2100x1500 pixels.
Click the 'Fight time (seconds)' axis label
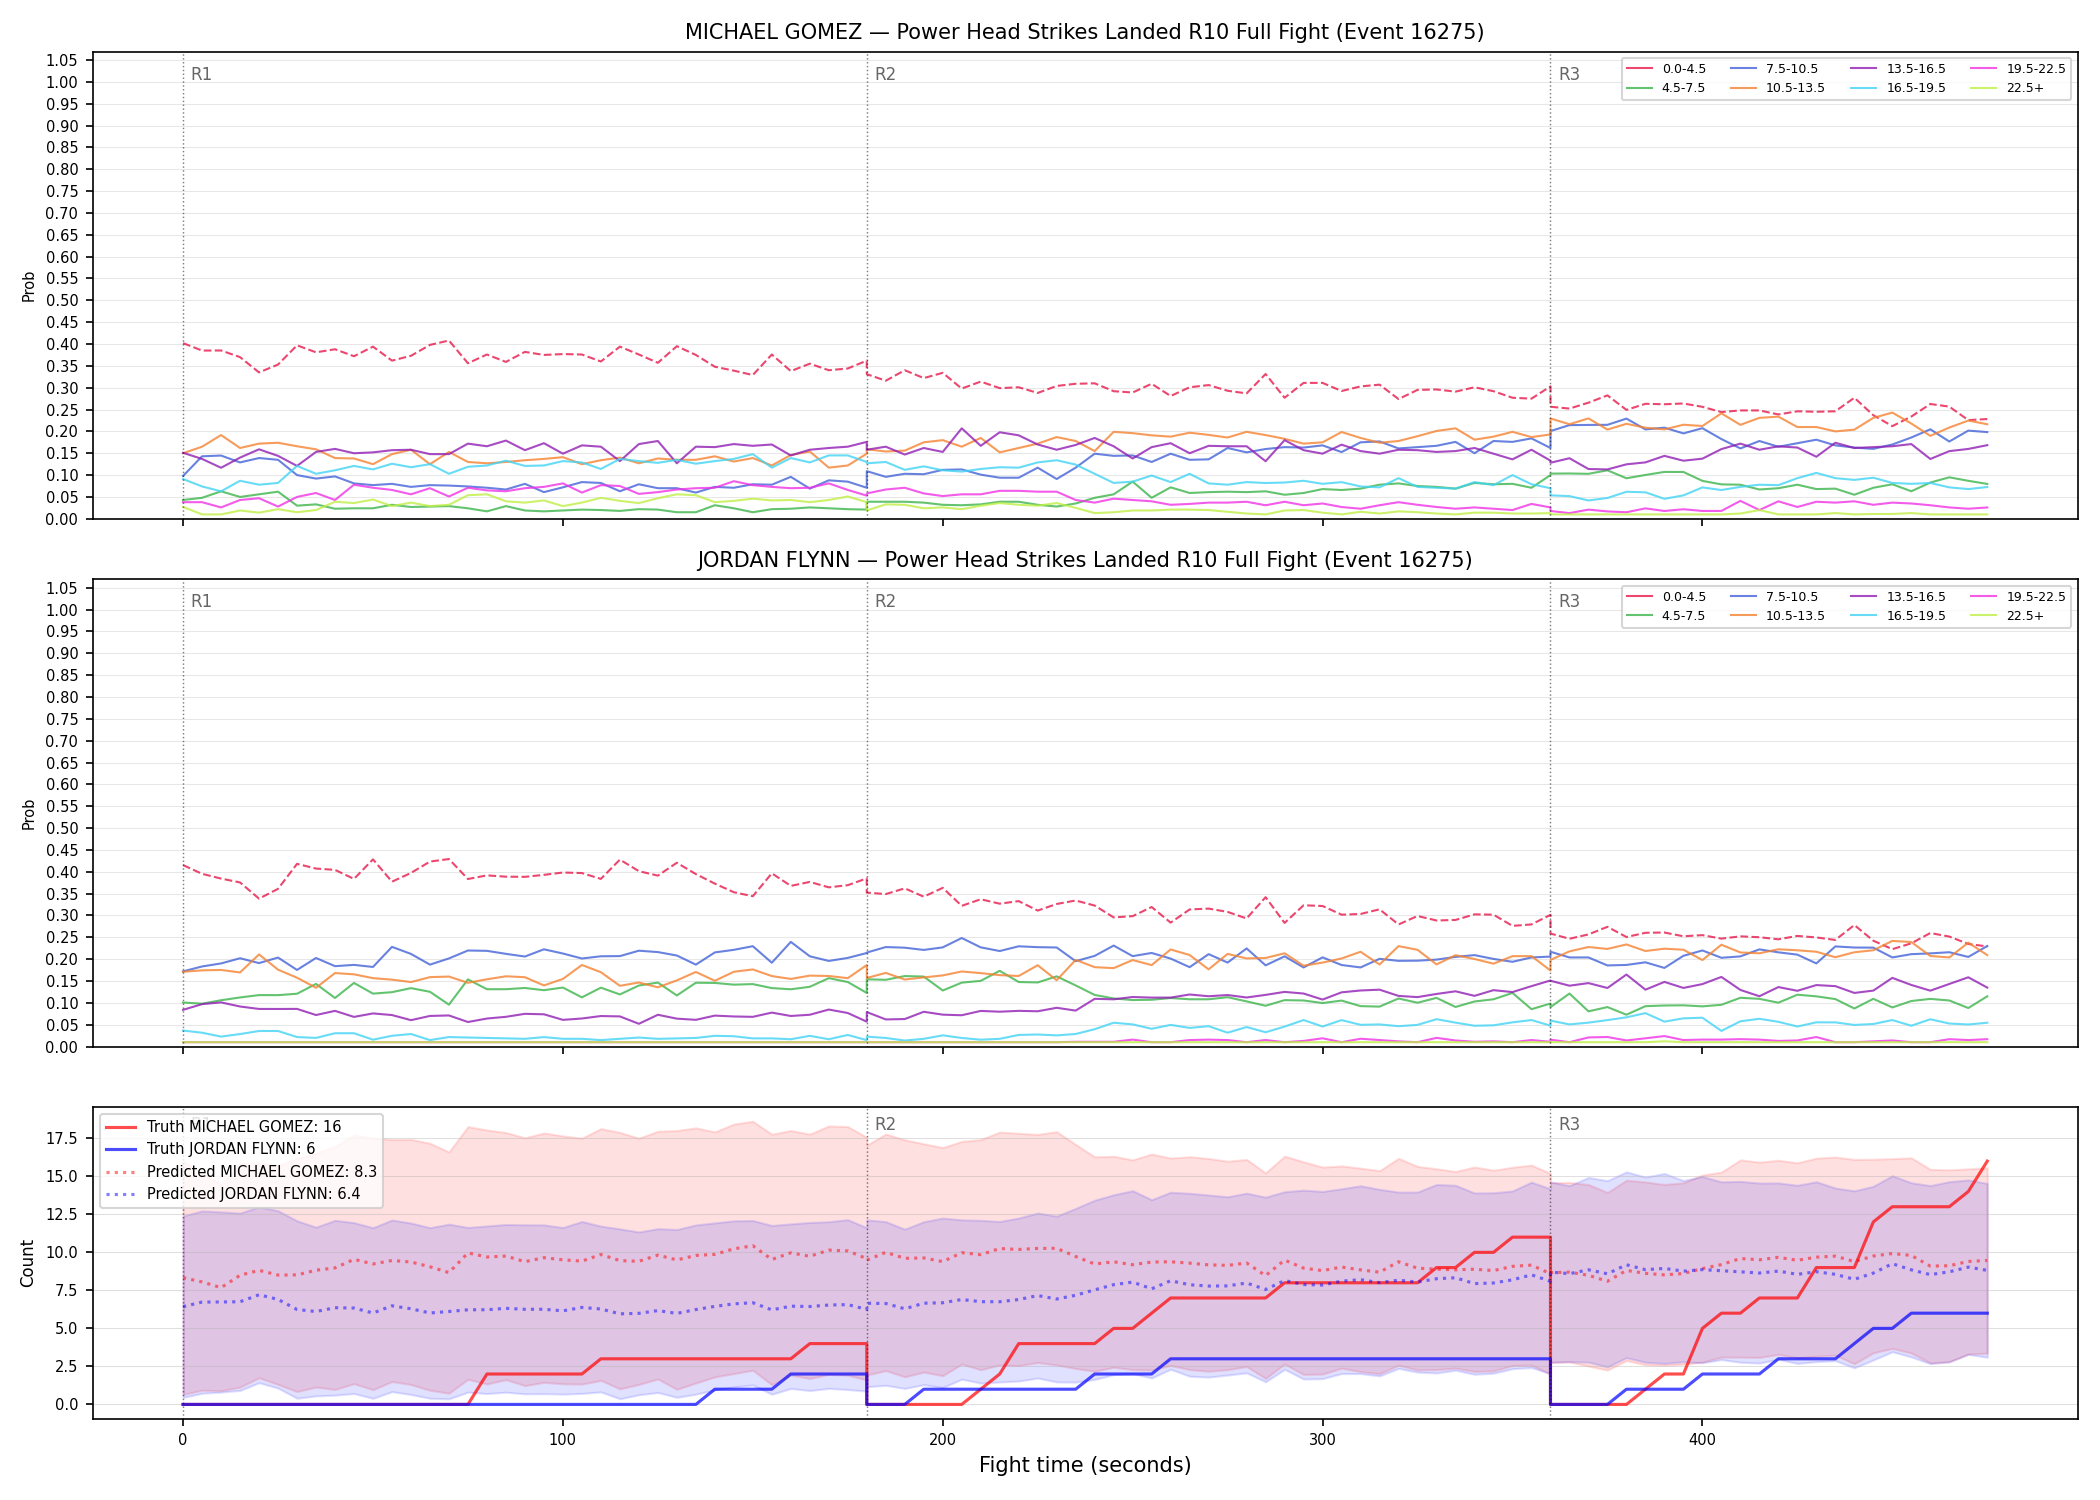coord(1085,1465)
